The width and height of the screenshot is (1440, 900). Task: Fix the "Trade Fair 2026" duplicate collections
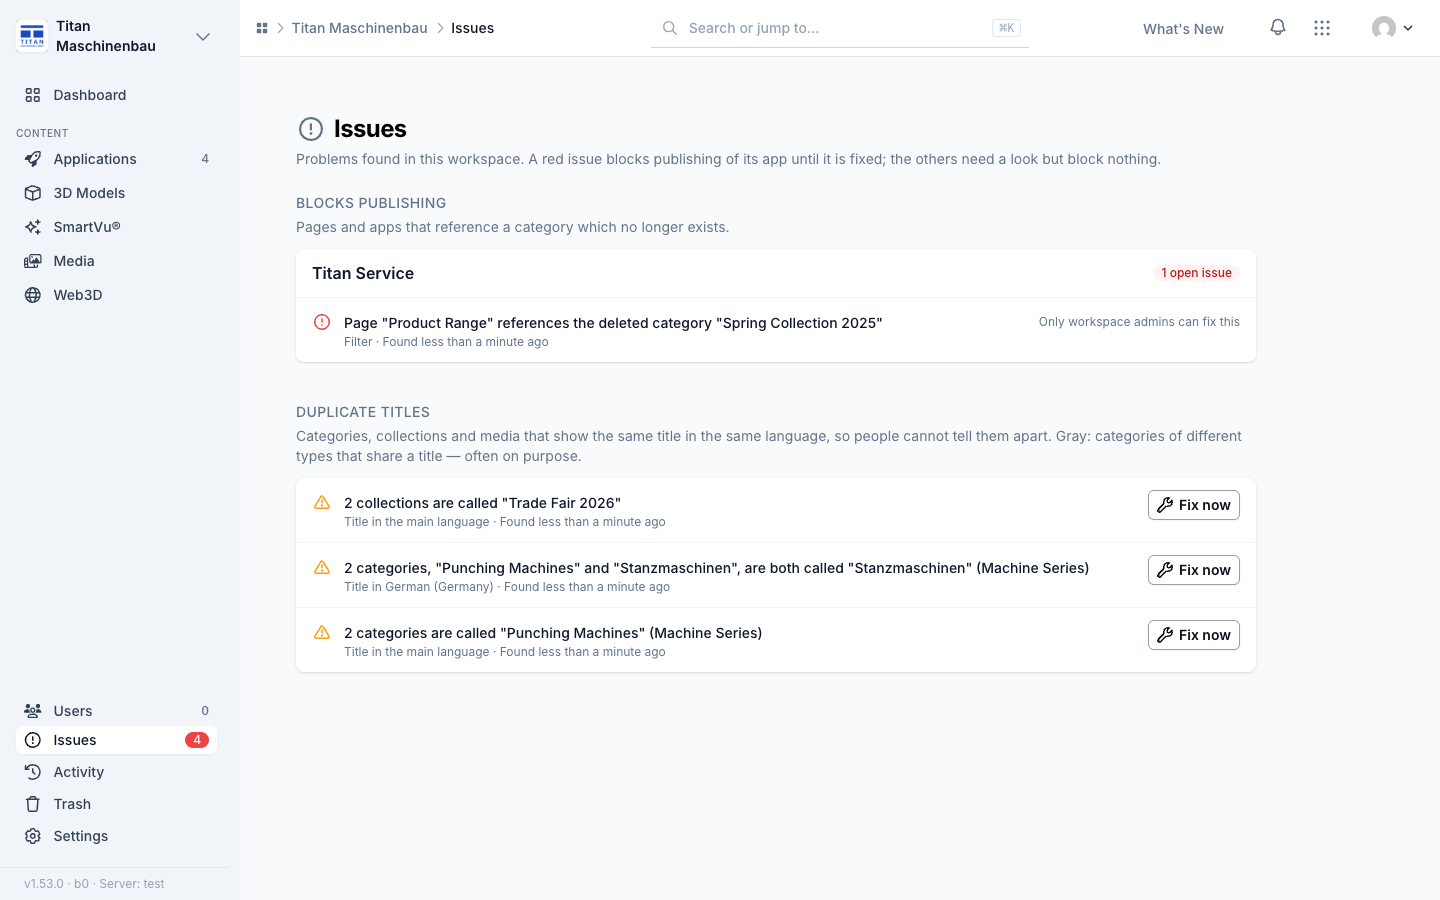tap(1194, 505)
